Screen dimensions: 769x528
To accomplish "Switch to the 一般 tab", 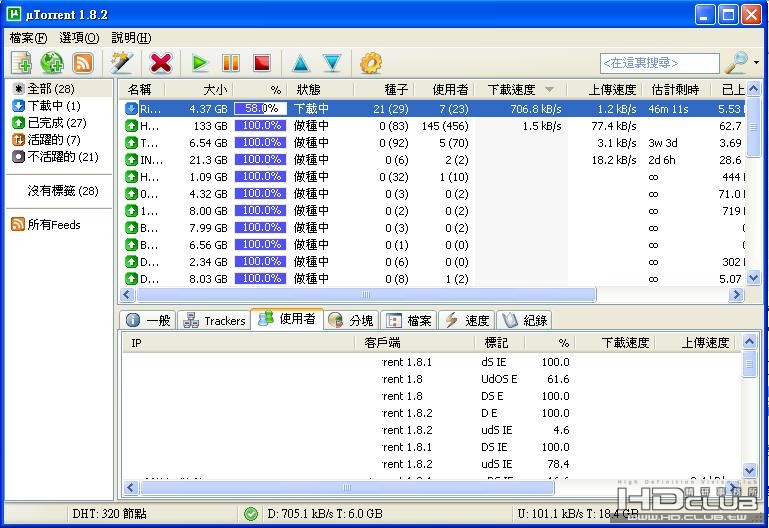I will coord(148,321).
